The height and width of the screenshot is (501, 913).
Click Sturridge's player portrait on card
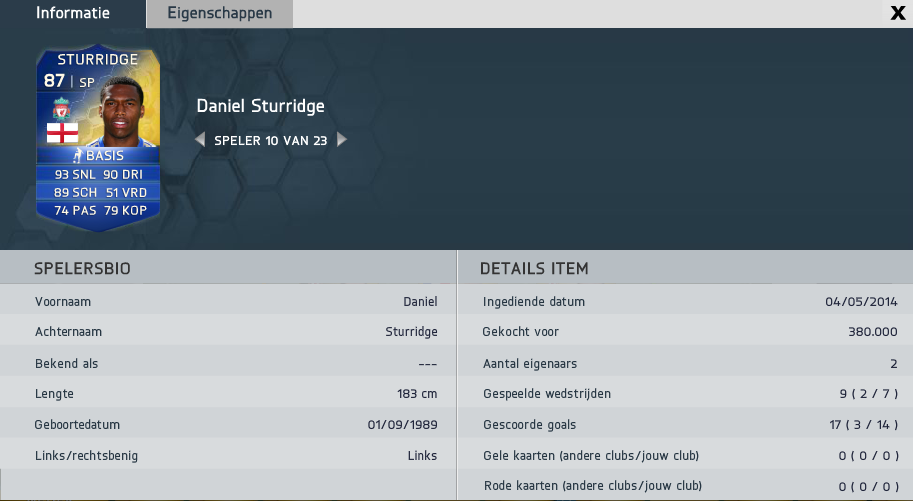click(x=121, y=112)
